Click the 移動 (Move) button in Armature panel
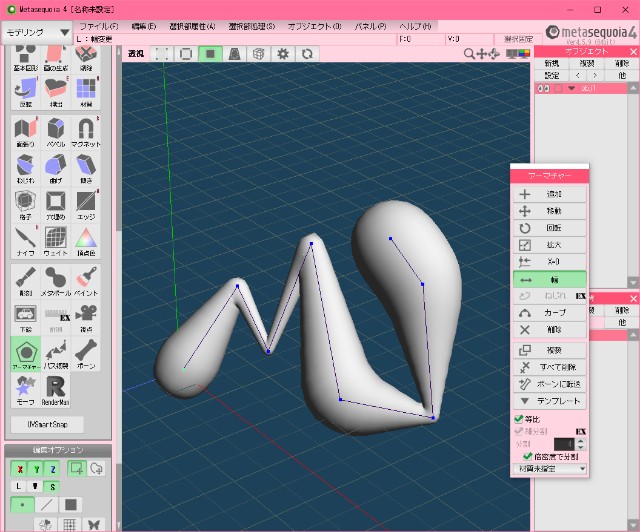Image resolution: width=640 pixels, height=532 pixels. pos(549,211)
